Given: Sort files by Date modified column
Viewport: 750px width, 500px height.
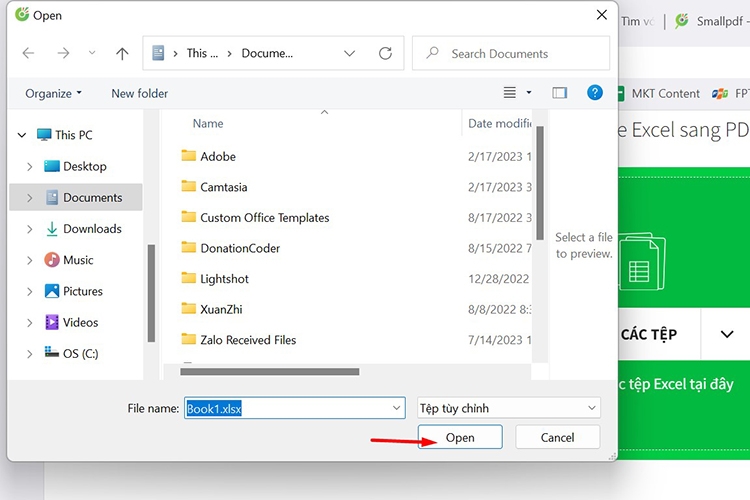Looking at the screenshot, I should 499,123.
